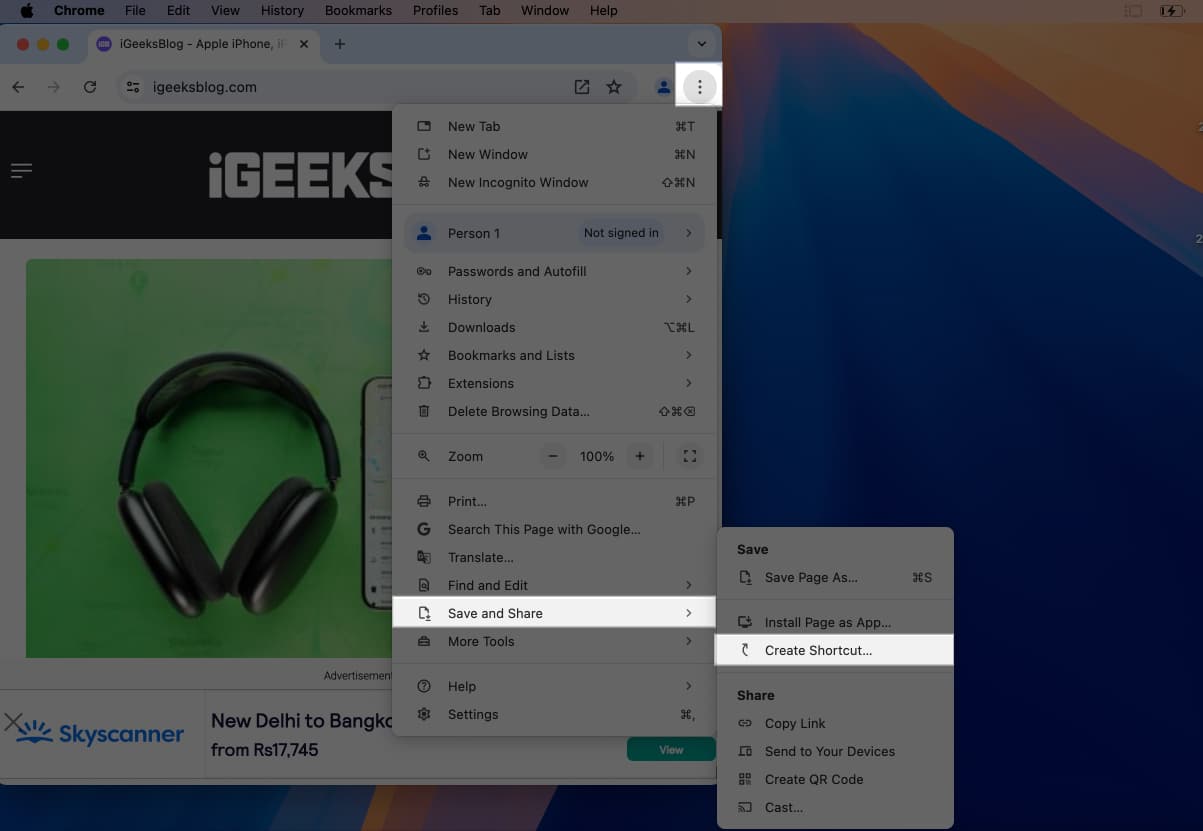Click the battery status icon
Image resolution: width=1203 pixels, height=831 pixels.
(1171, 10)
